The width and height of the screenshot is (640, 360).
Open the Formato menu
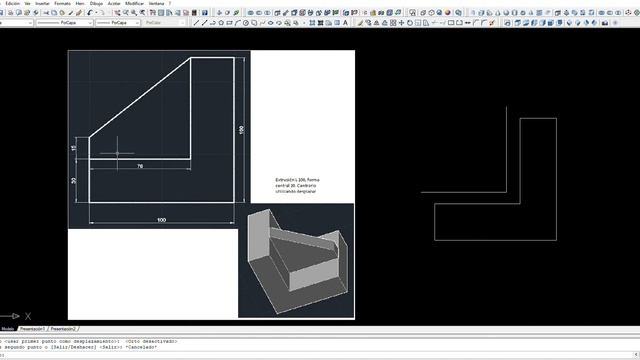(62, 3)
